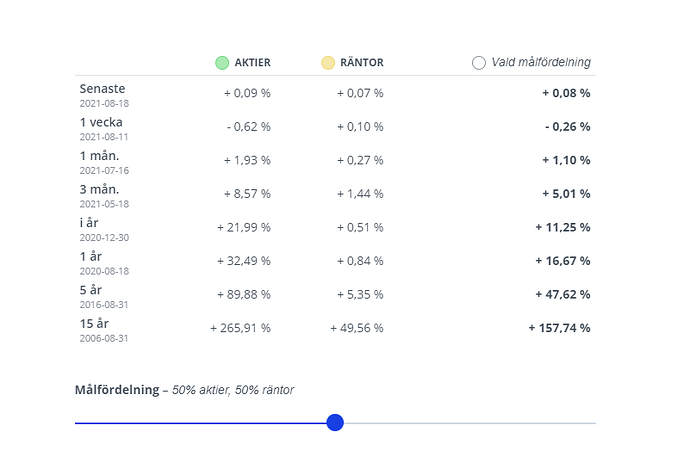Select the Vald målfördelning empty circle
The height and width of the screenshot is (469, 690).
point(479,63)
